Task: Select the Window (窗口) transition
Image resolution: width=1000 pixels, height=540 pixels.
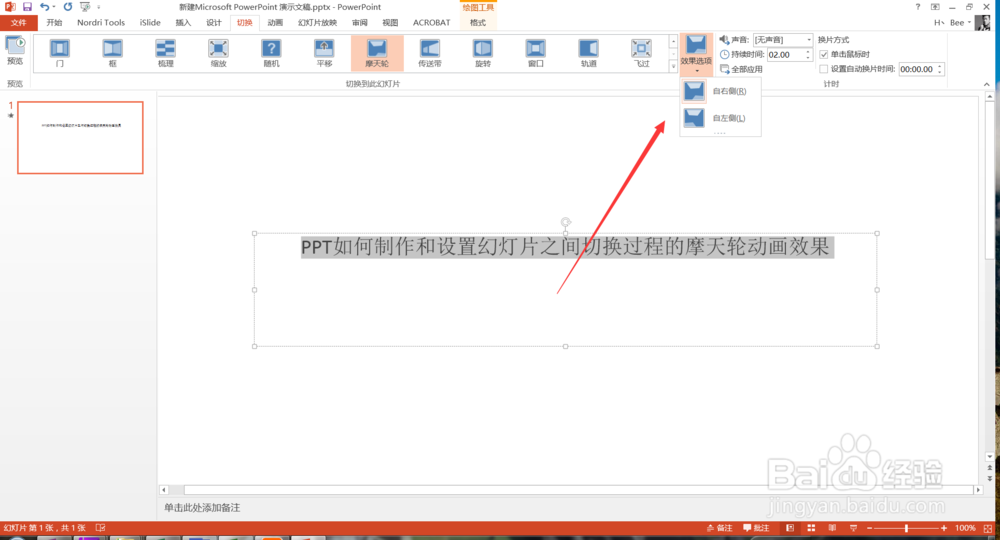Action: click(x=536, y=52)
